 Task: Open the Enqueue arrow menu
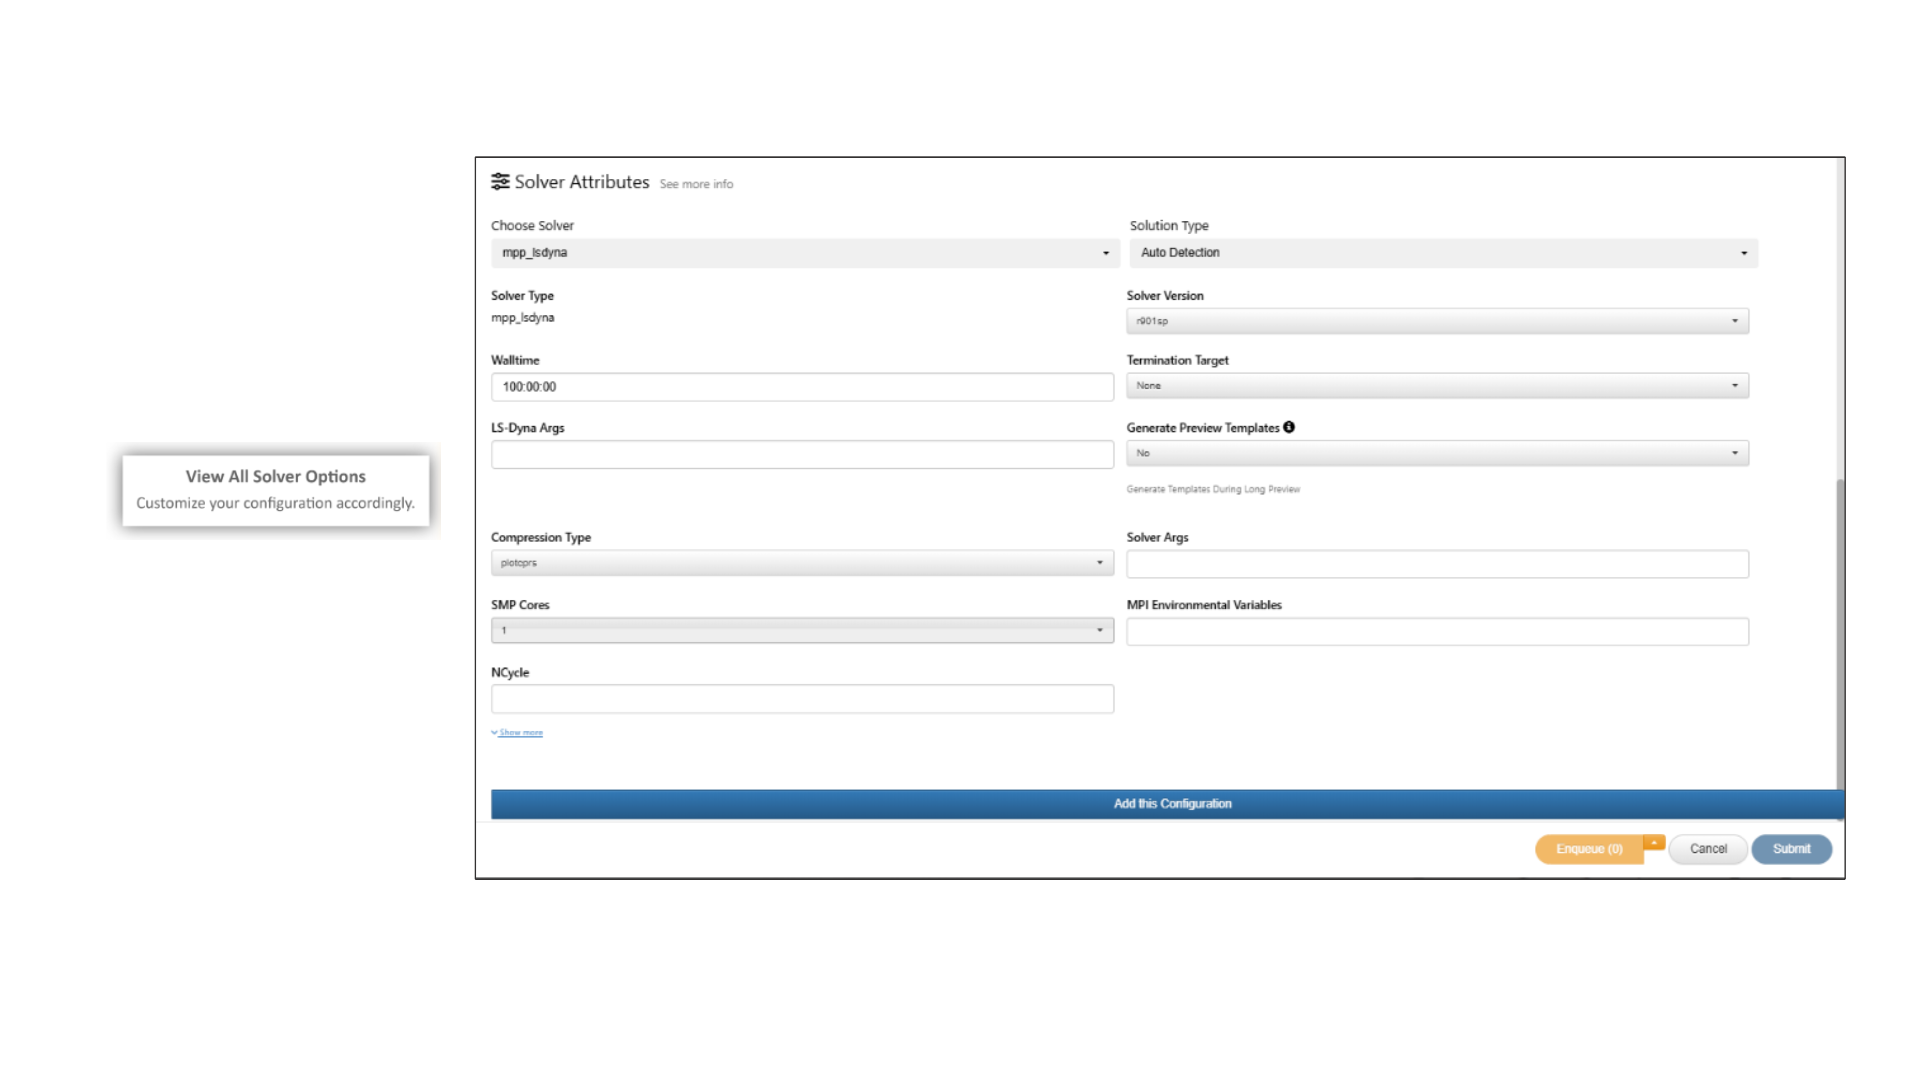1654,843
